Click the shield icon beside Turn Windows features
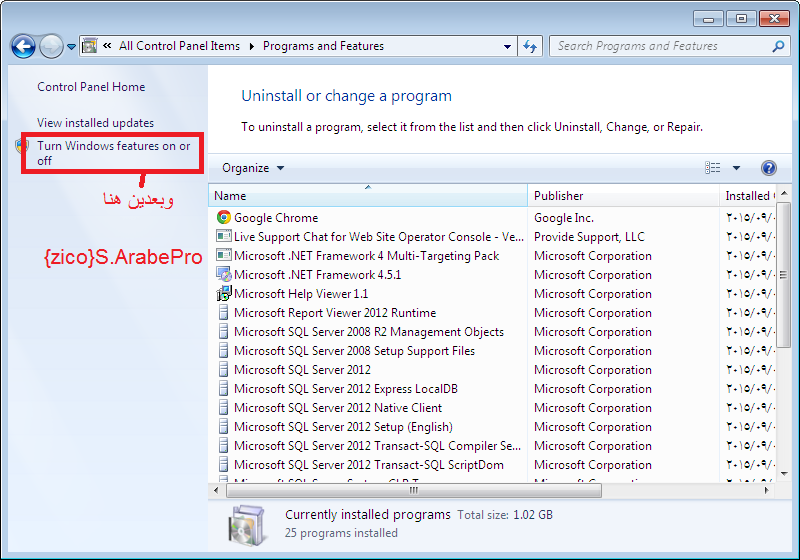The width and height of the screenshot is (800, 560). click(x=21, y=146)
